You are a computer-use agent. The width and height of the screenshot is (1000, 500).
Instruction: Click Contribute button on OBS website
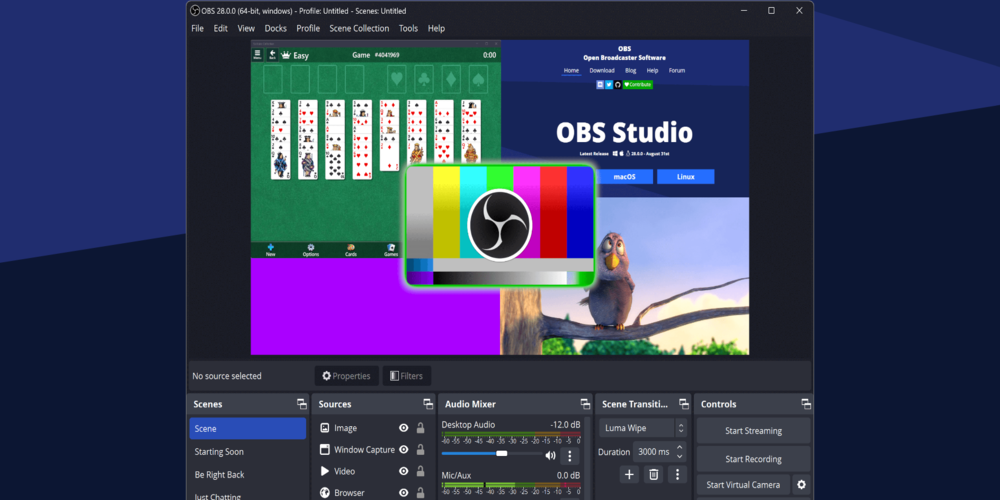[x=638, y=84]
